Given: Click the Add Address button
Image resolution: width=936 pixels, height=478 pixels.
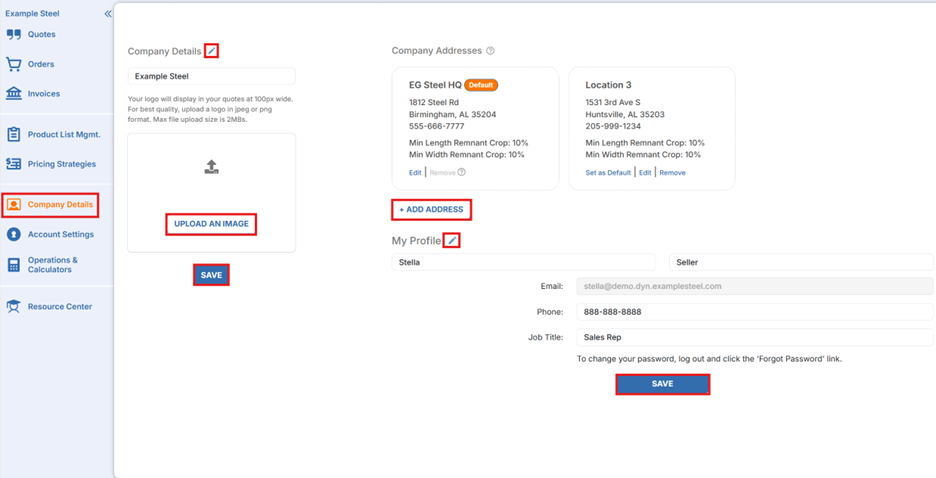Looking at the screenshot, I should (x=430, y=210).
